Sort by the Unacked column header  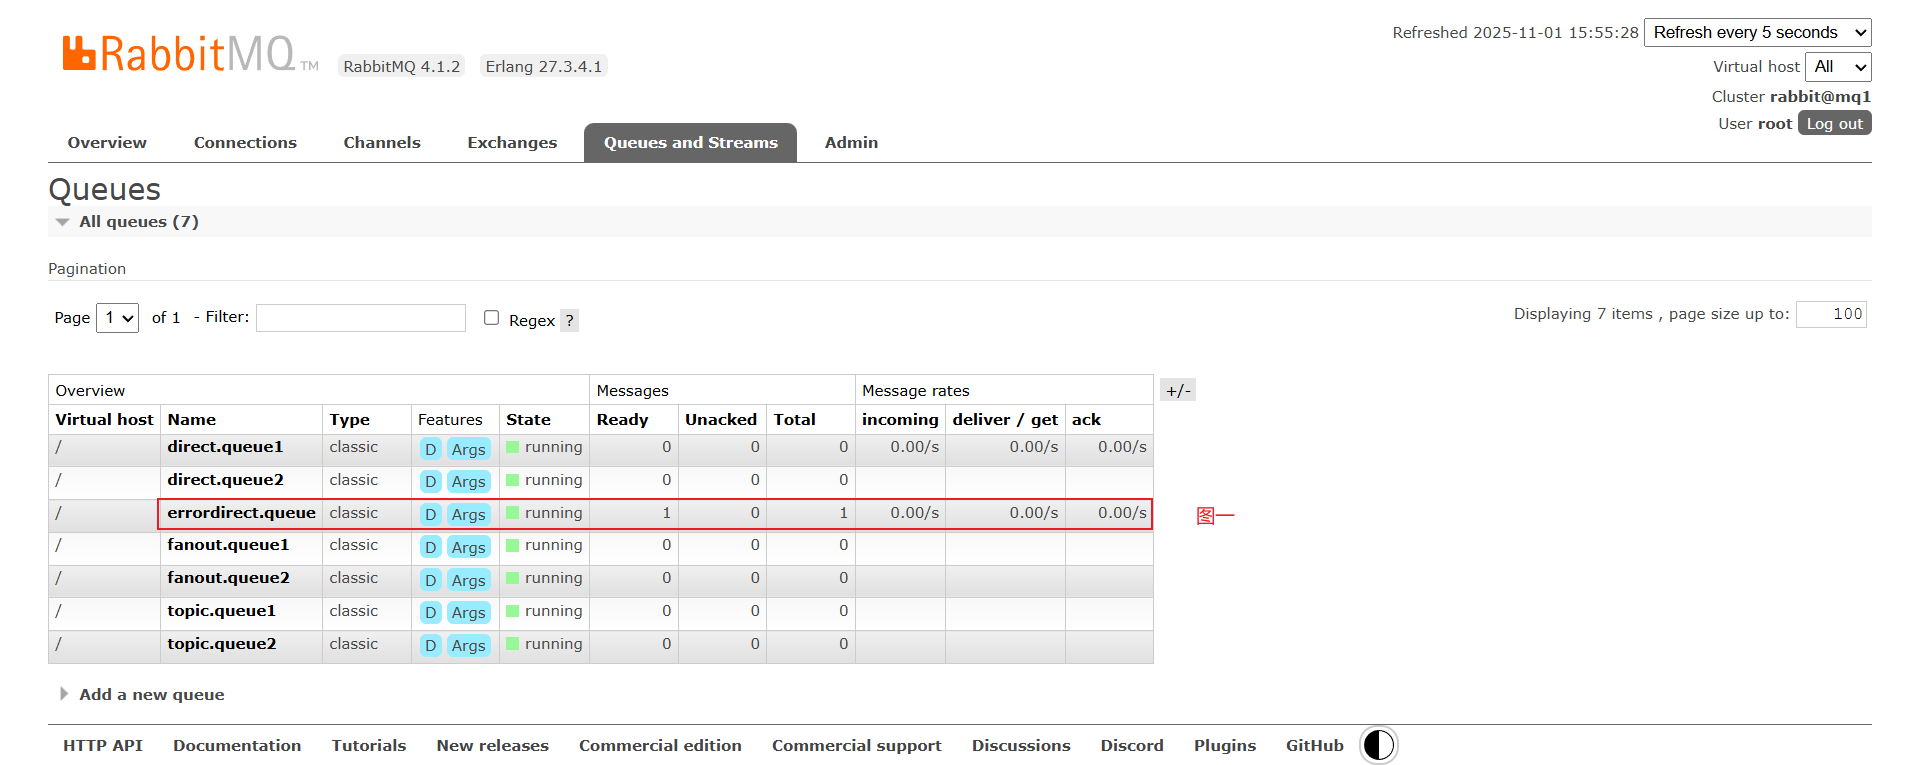coord(721,420)
